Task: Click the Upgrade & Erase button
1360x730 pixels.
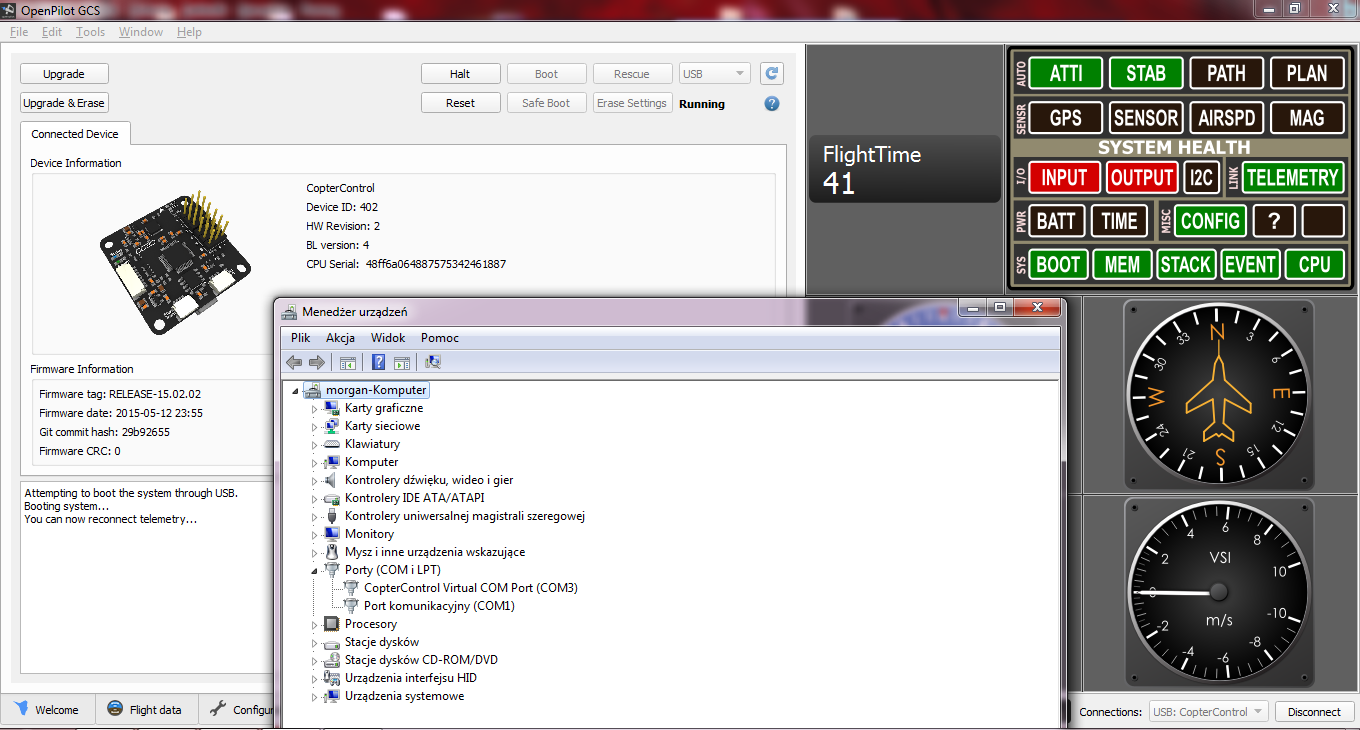Action: (x=64, y=103)
